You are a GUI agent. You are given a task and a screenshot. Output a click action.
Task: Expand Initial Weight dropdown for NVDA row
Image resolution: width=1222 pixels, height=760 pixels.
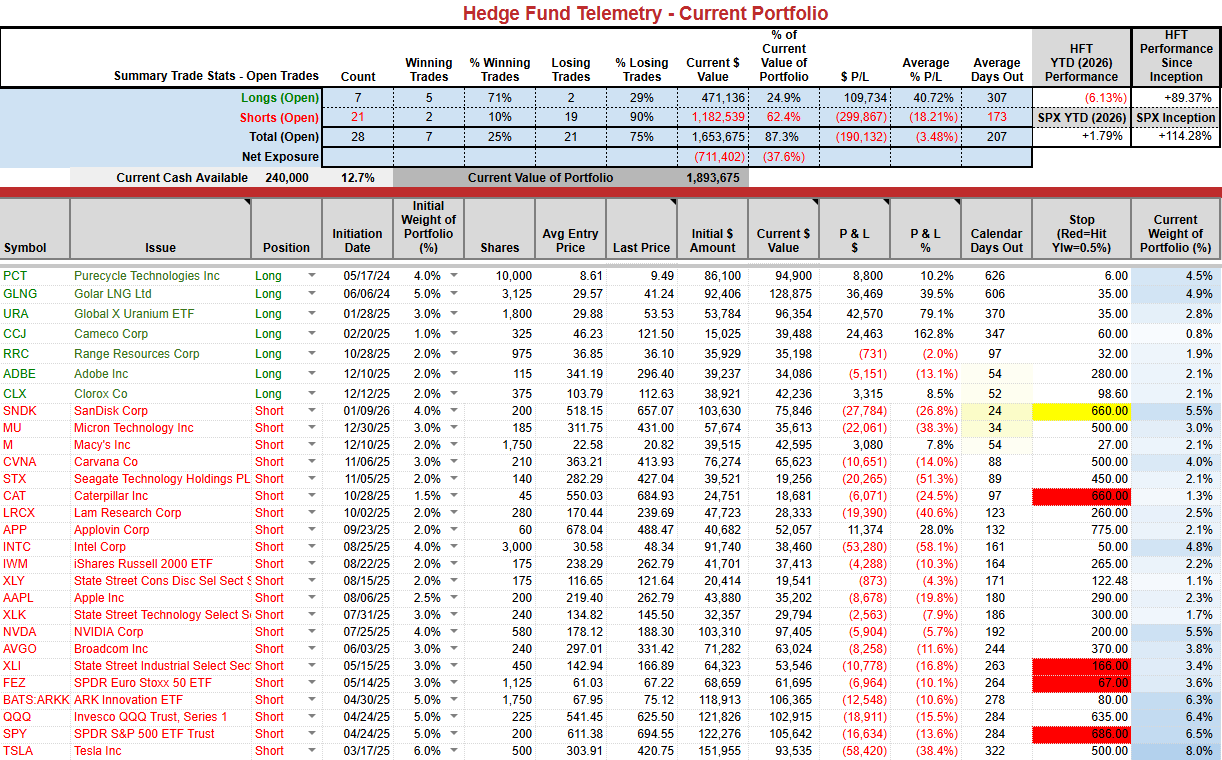[454, 632]
